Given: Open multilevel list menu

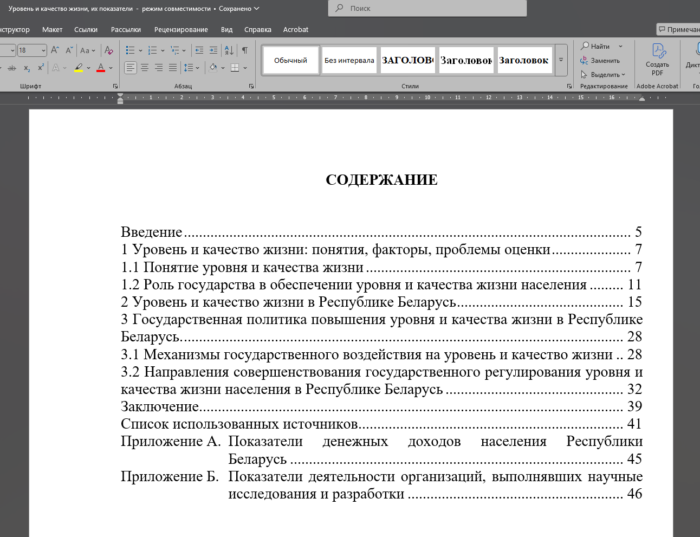Looking at the screenshot, I should pyautogui.click(x=178, y=50).
